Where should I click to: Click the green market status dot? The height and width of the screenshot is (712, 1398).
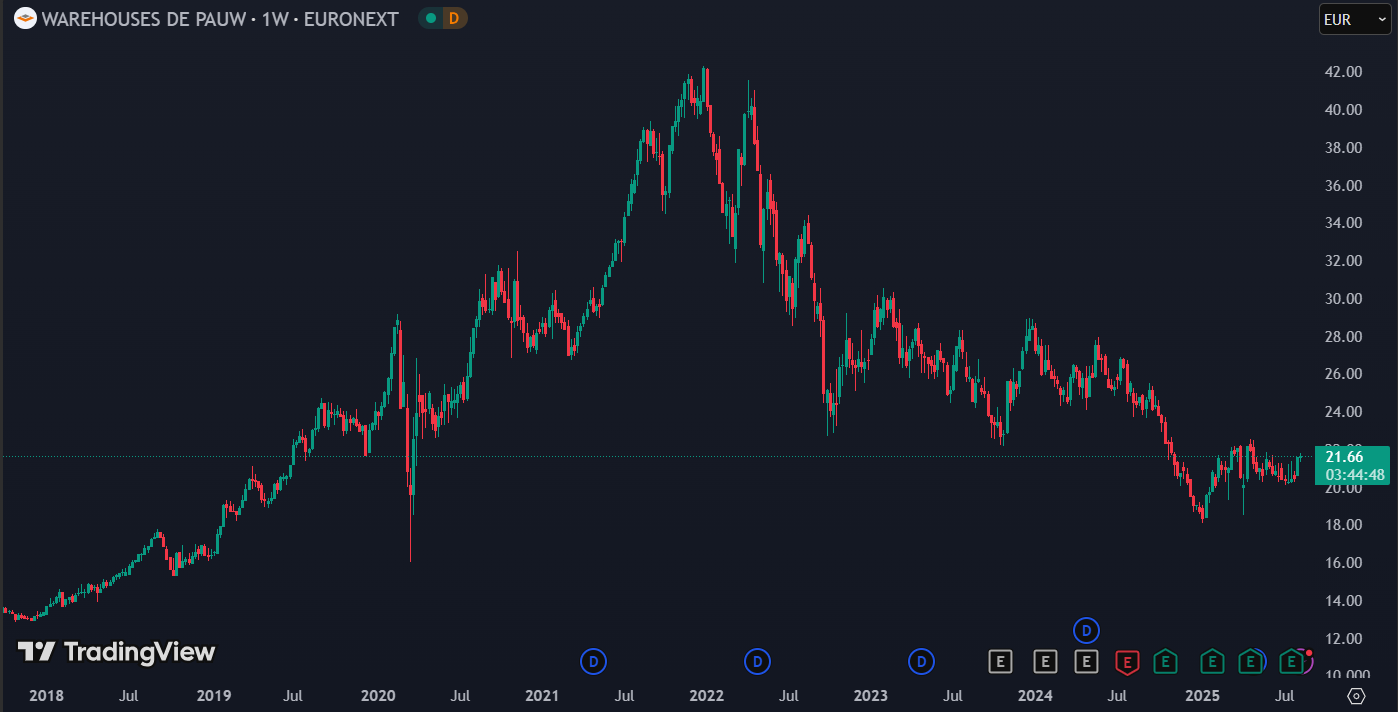[x=430, y=18]
